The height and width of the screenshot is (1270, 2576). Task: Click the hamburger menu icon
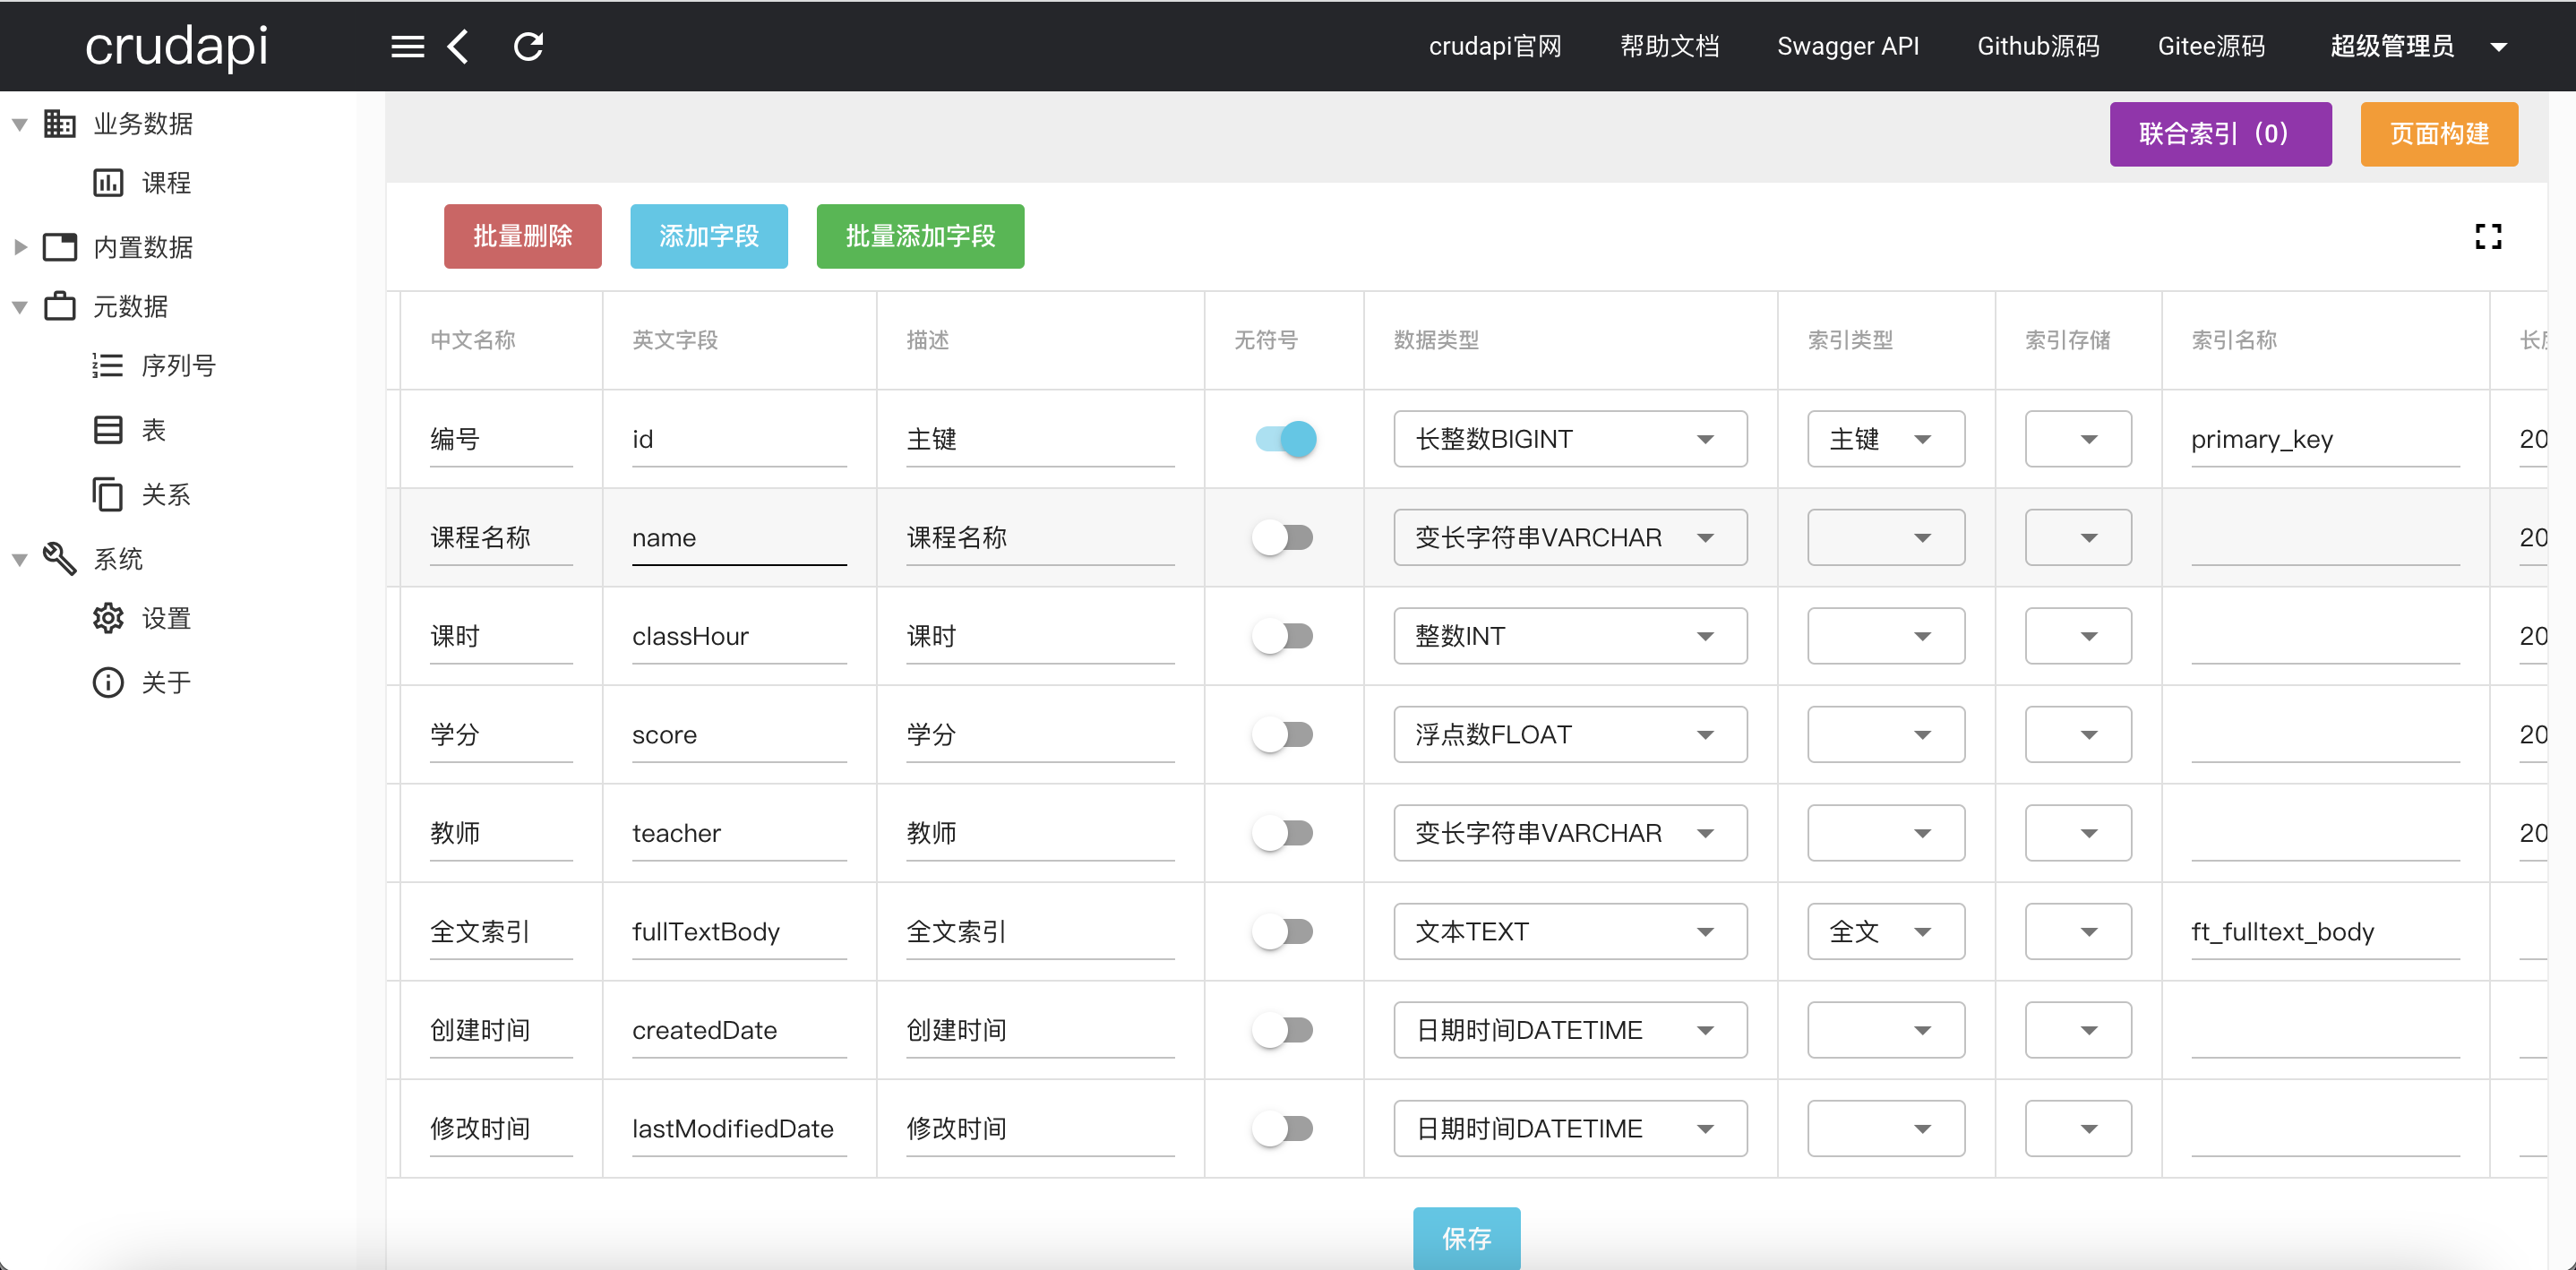[407, 46]
